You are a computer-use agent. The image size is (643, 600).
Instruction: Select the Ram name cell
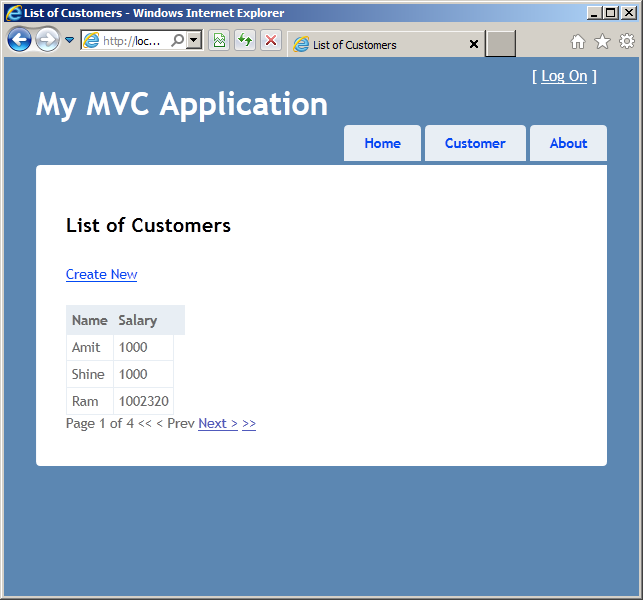pyautogui.click(x=90, y=401)
